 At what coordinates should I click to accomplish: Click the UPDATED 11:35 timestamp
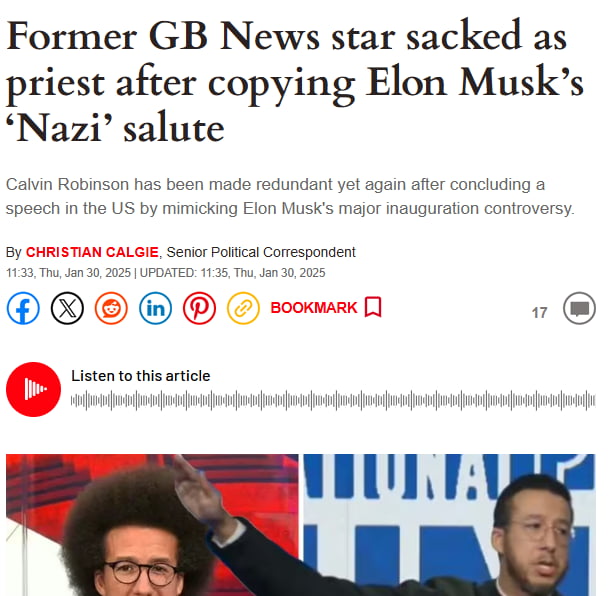232,273
